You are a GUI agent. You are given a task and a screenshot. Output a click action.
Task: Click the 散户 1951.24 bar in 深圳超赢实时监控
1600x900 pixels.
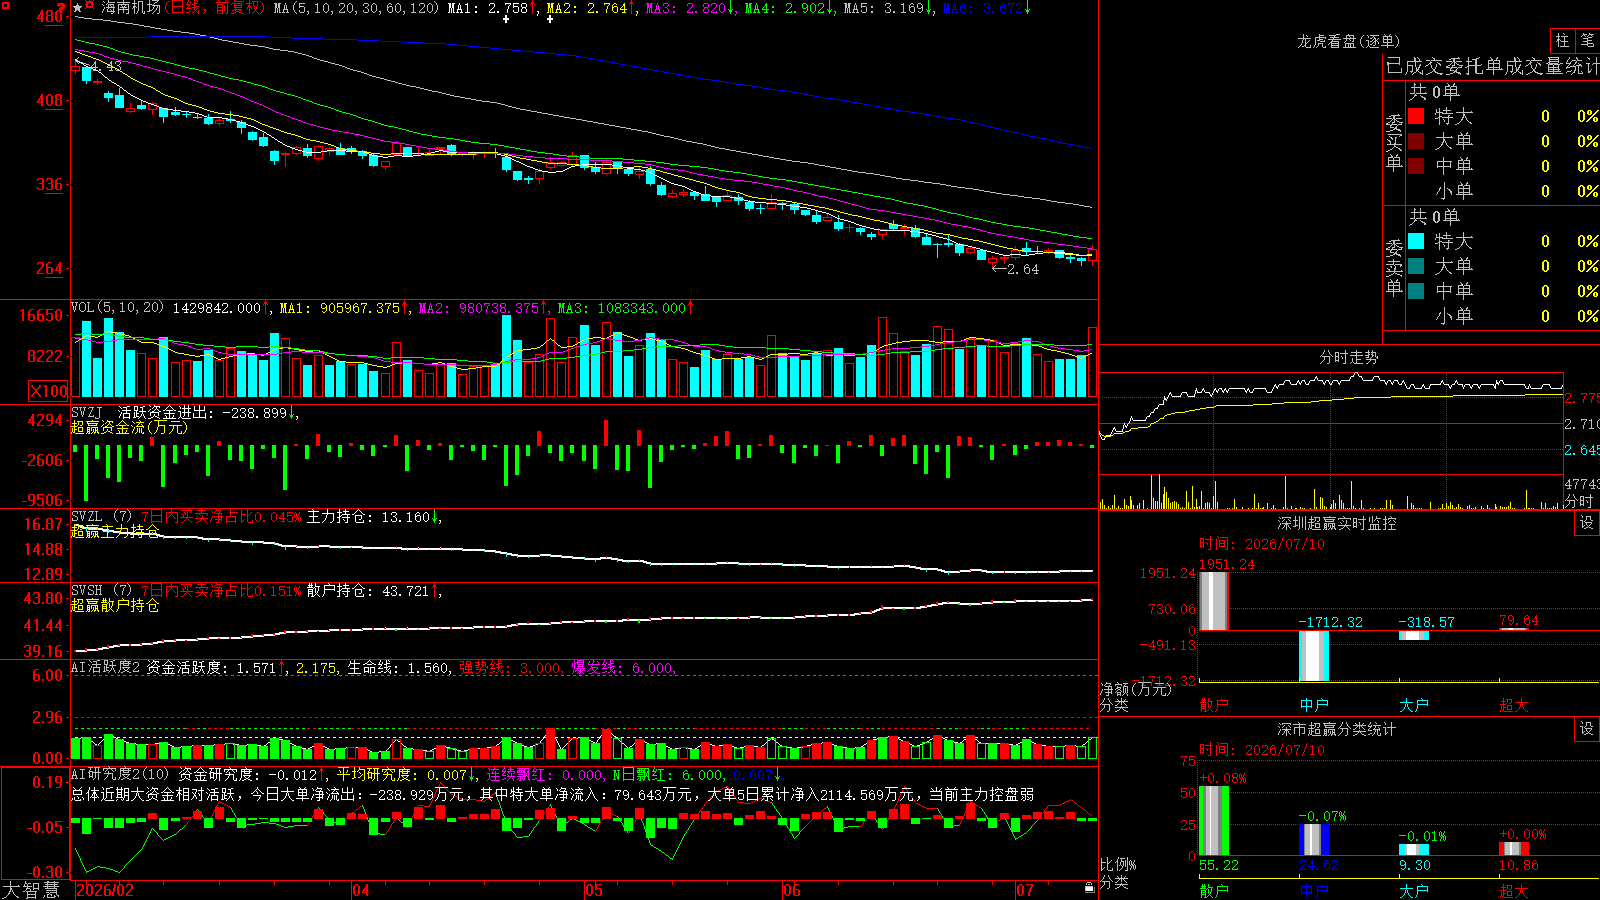pos(1214,601)
